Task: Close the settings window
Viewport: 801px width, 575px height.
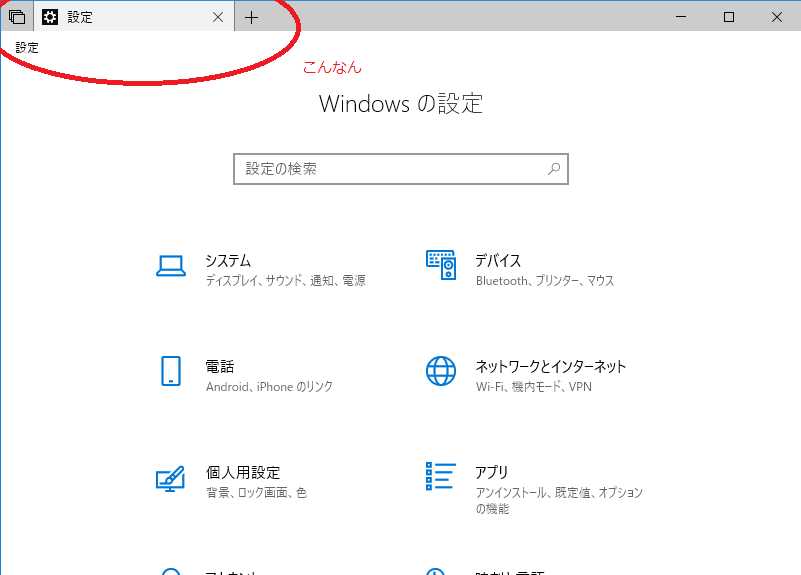Action: [777, 17]
